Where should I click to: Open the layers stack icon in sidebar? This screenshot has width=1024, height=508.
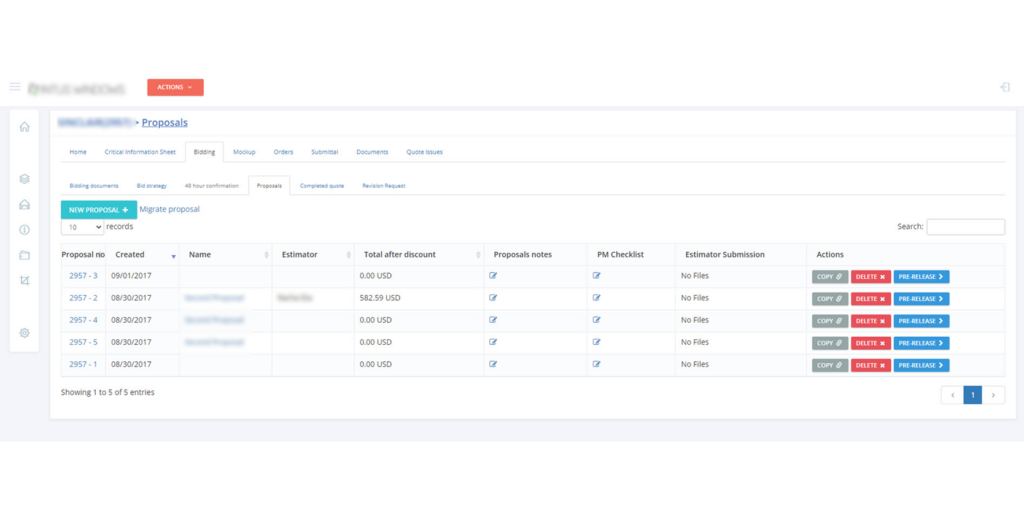(24, 179)
